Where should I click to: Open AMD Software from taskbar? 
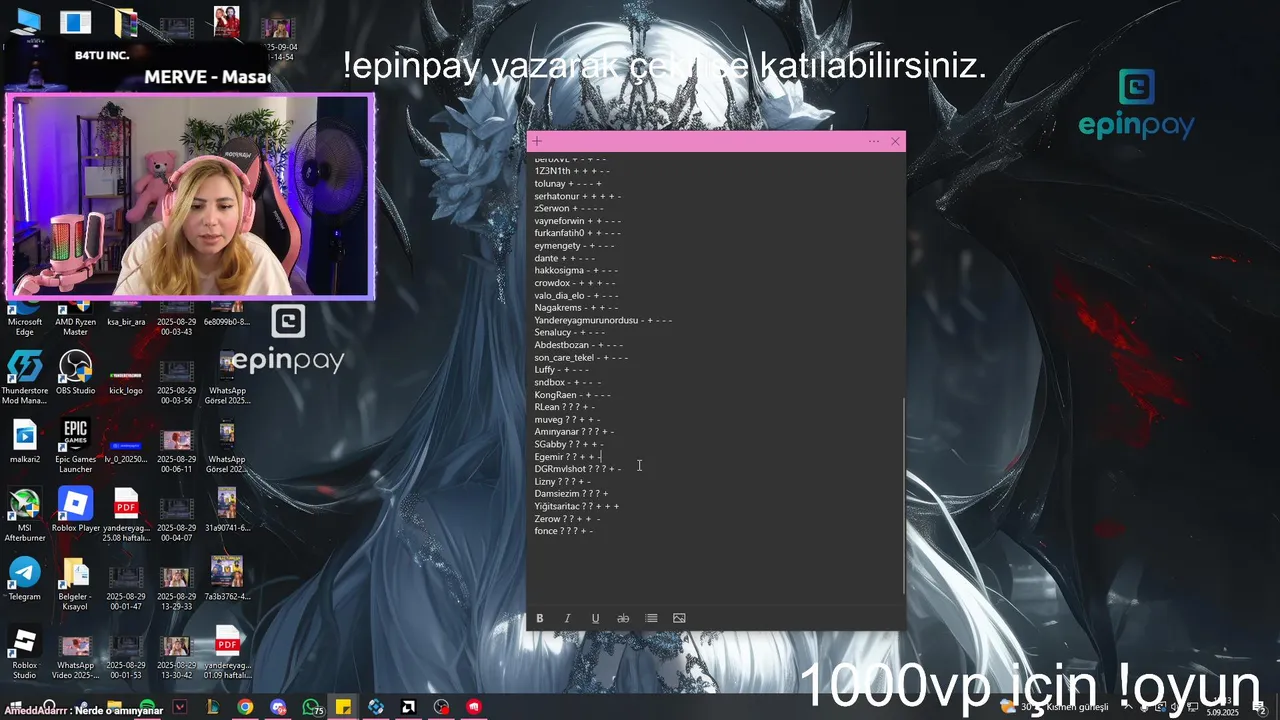(x=409, y=707)
